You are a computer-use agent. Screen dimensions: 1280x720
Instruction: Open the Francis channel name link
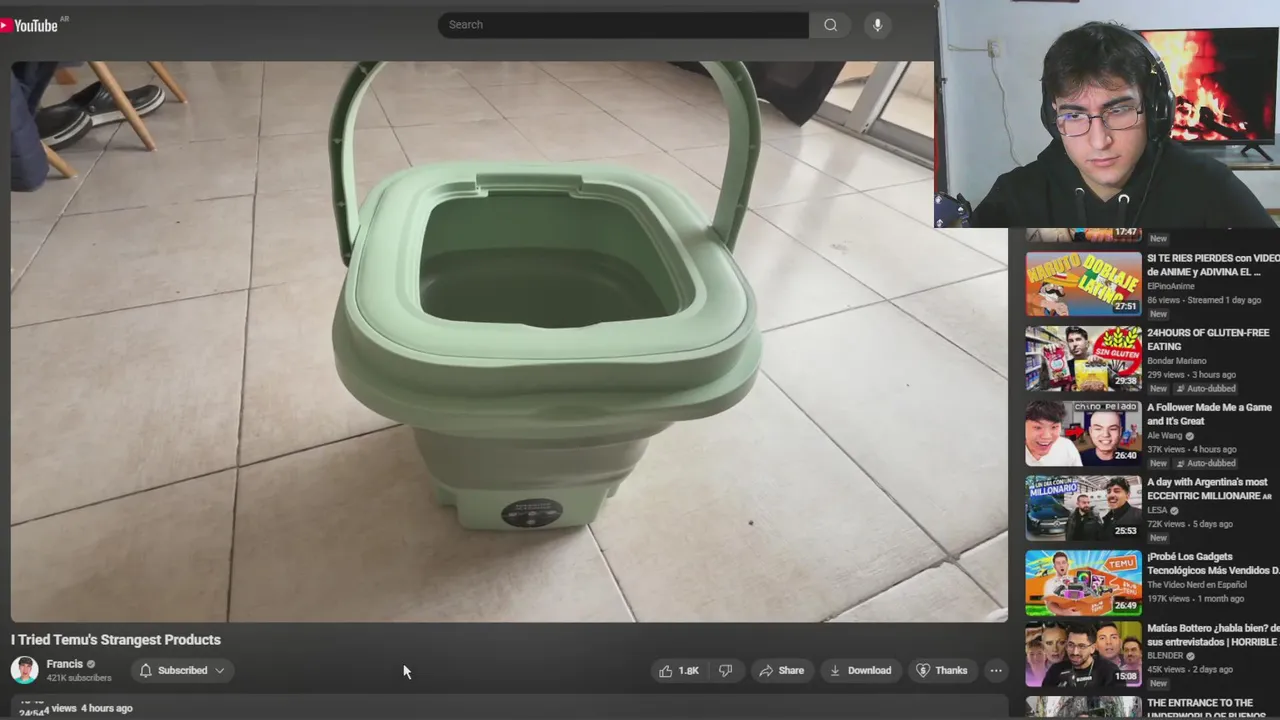click(65, 664)
